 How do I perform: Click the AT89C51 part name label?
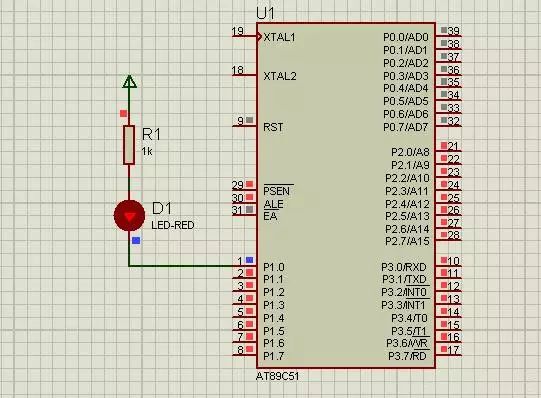(x=277, y=376)
